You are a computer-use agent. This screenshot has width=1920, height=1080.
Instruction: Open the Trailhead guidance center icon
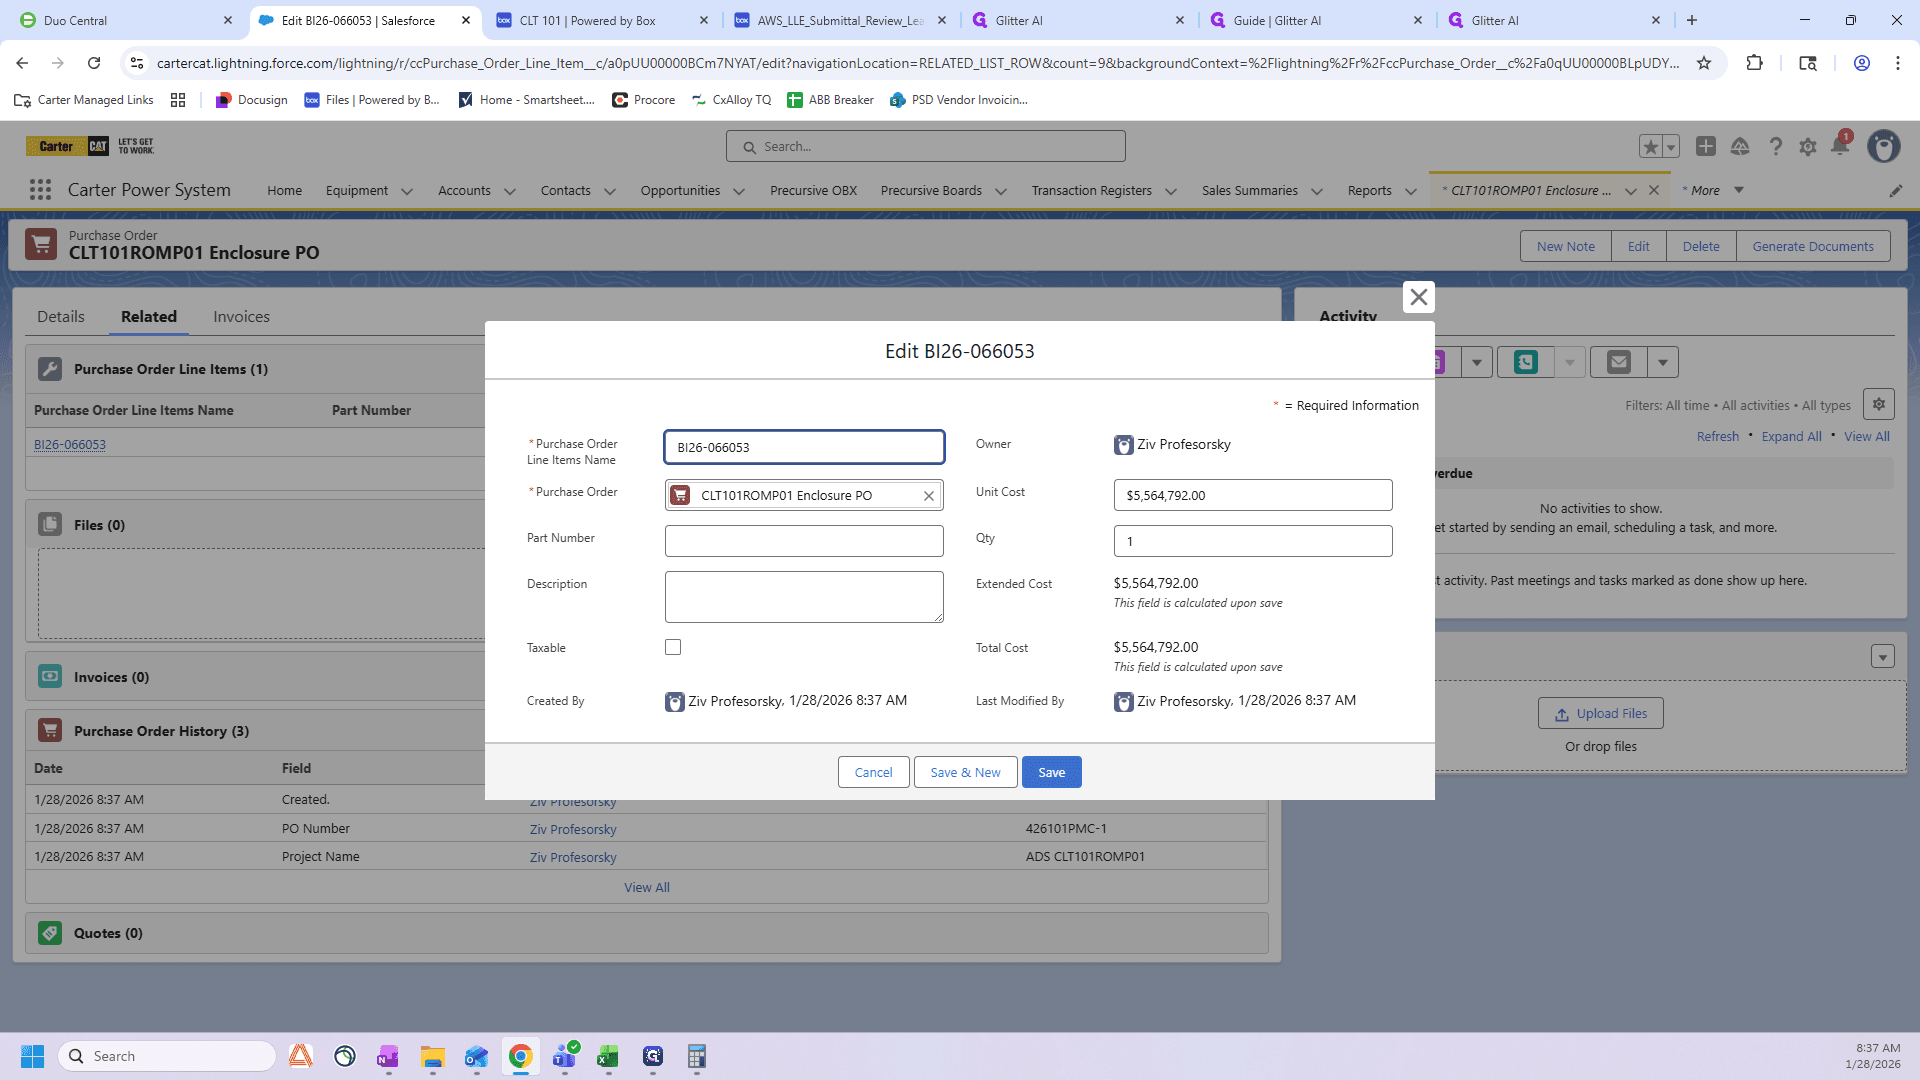(1740, 147)
